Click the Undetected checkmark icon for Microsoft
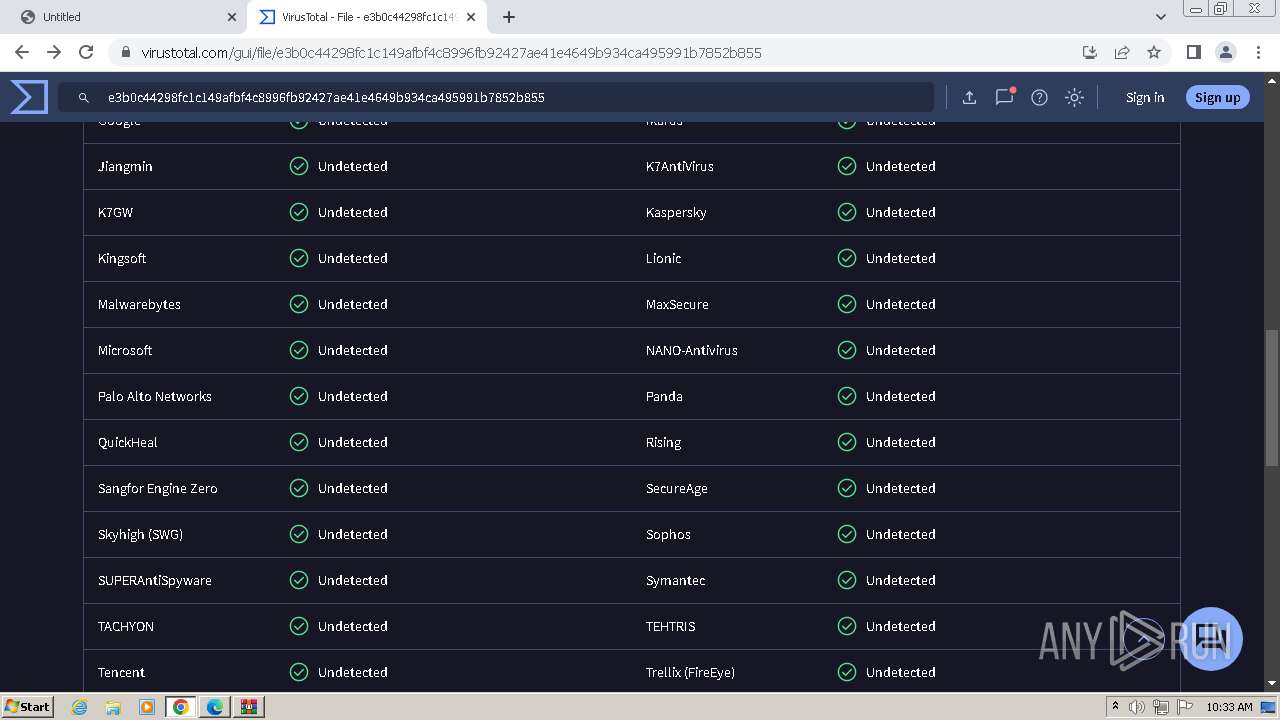Image resolution: width=1280 pixels, height=720 pixels. point(299,350)
